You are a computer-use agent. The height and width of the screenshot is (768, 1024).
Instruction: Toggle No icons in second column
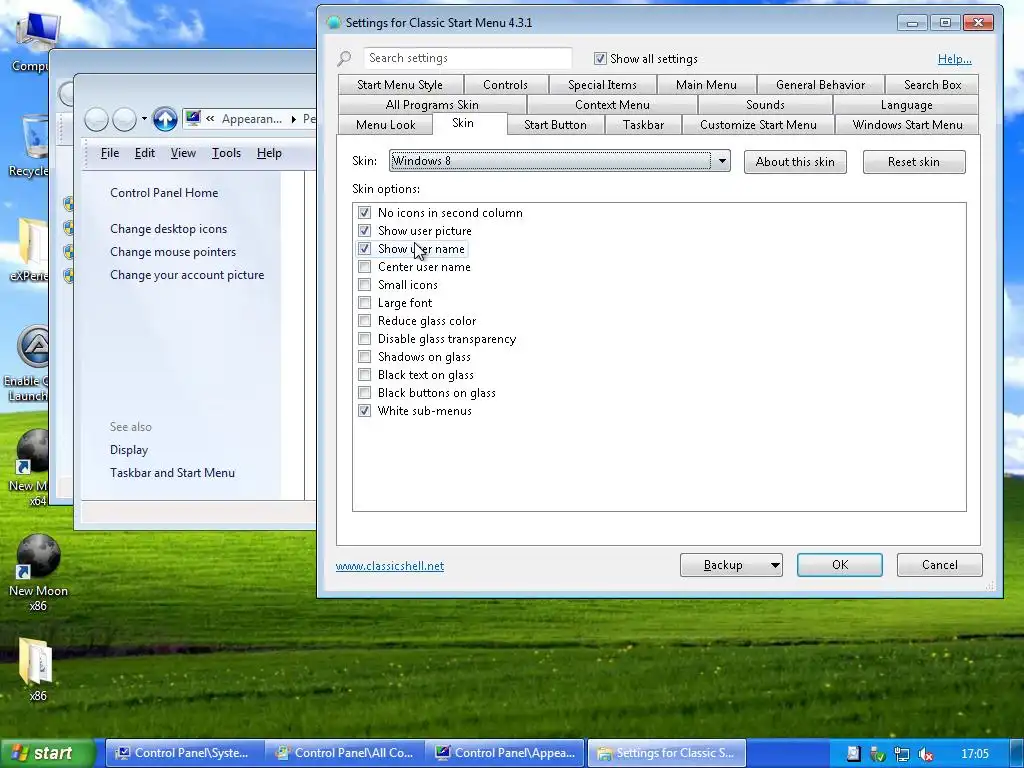[x=364, y=213]
